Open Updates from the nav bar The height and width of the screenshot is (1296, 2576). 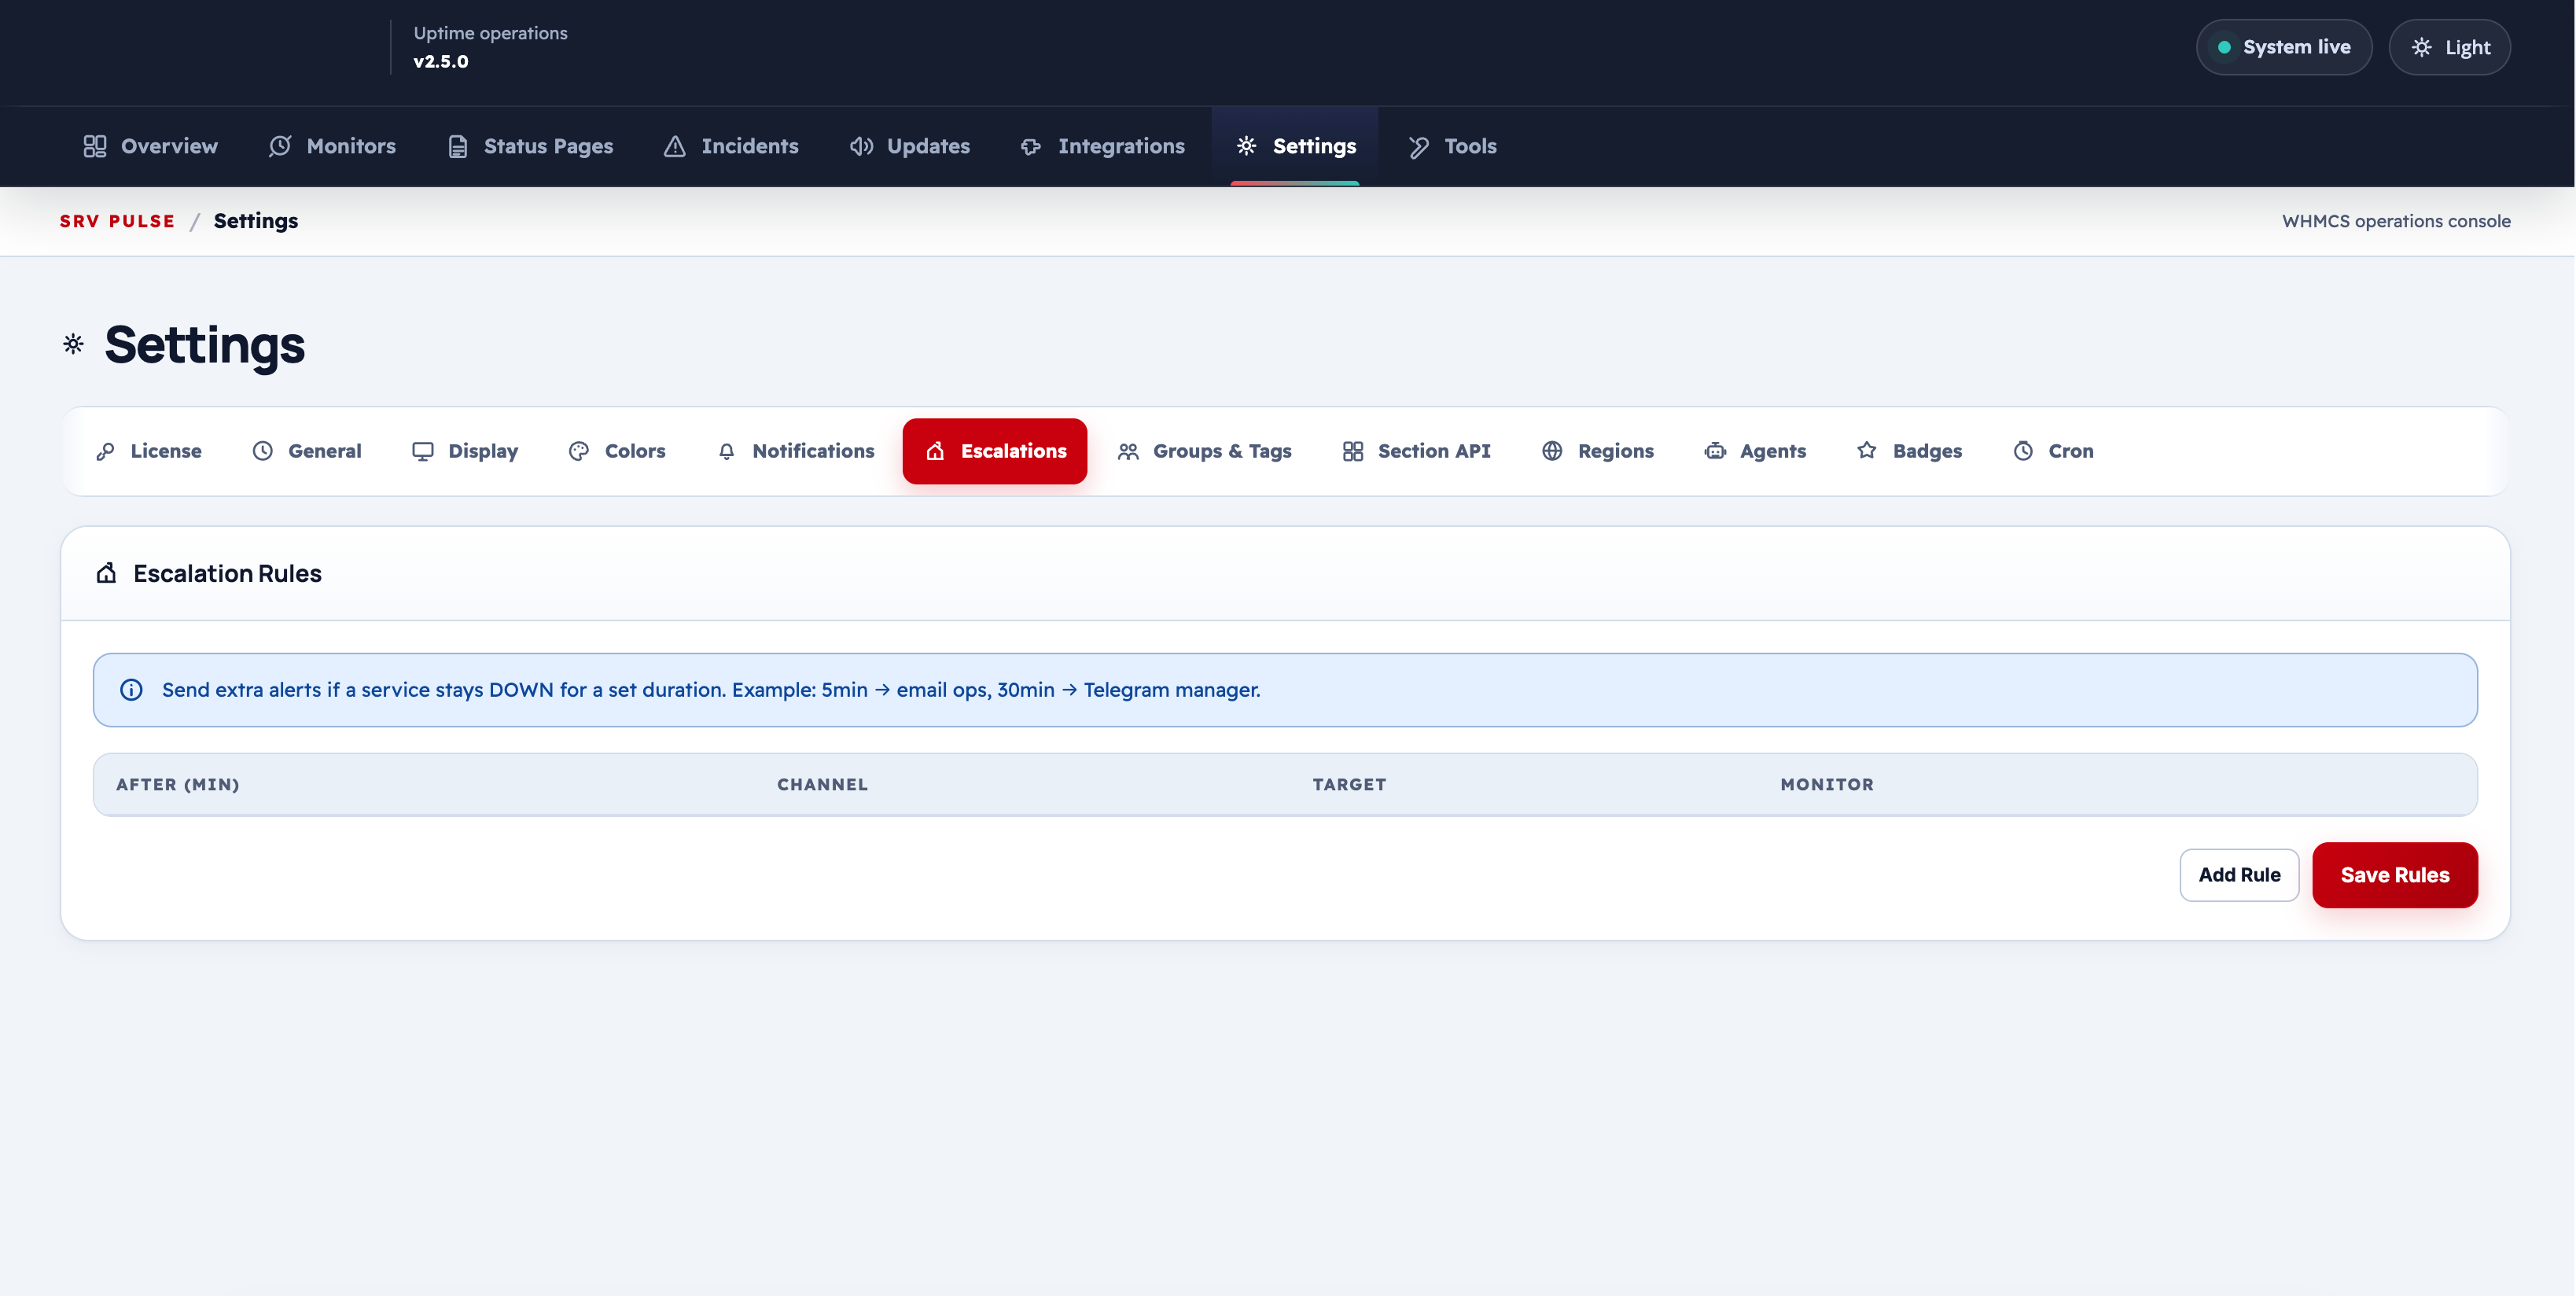[x=910, y=146]
